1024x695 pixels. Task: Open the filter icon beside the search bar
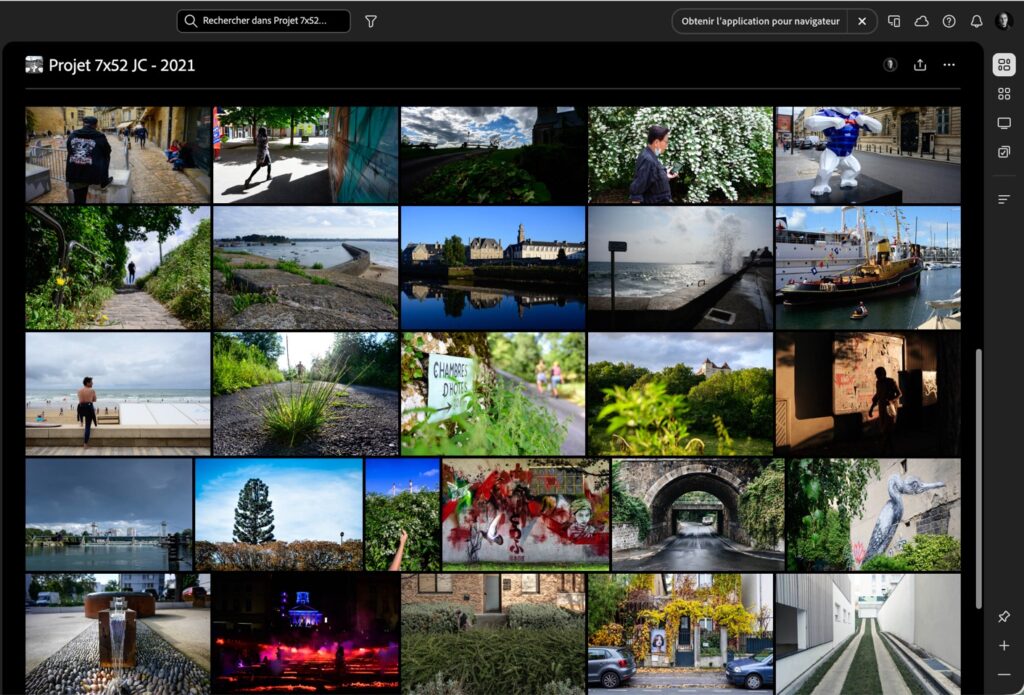click(370, 20)
